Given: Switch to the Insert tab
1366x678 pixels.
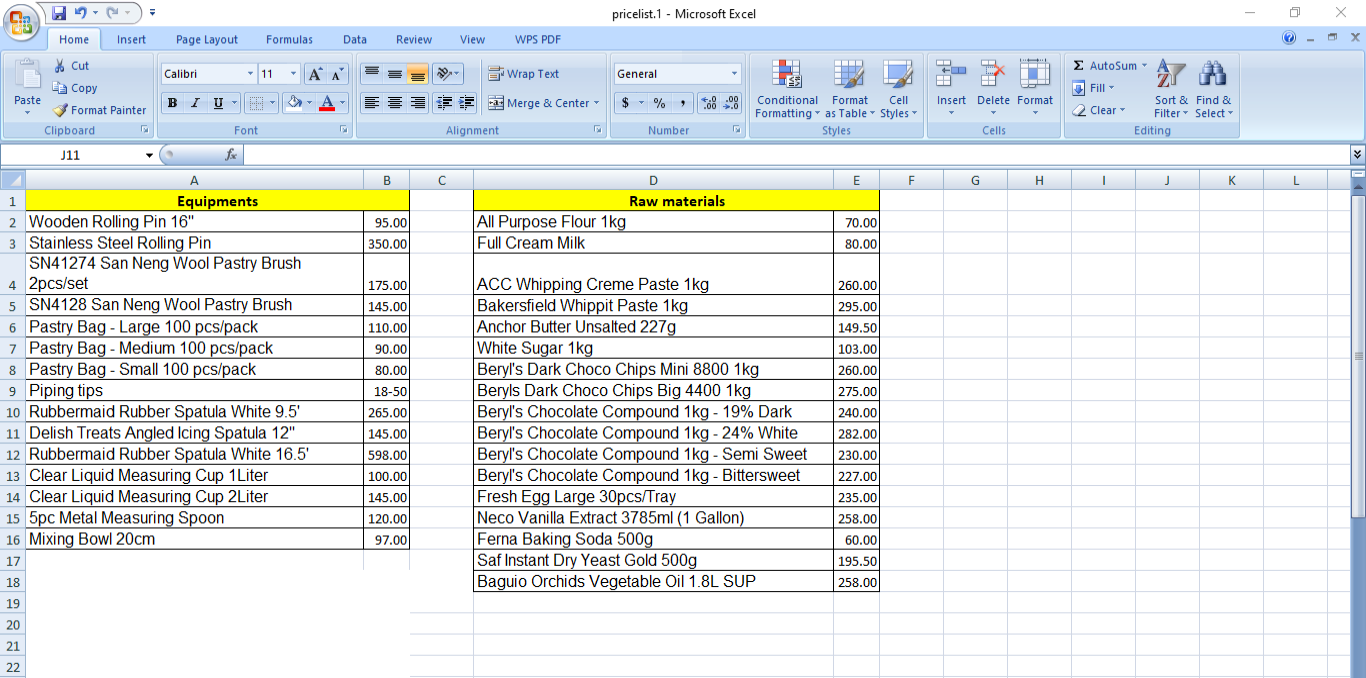Looking at the screenshot, I should click(131, 40).
